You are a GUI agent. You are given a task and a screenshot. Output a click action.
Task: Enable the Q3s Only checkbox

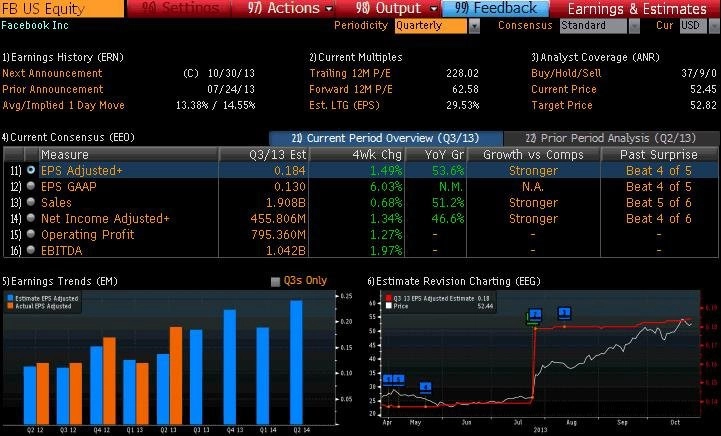(276, 281)
